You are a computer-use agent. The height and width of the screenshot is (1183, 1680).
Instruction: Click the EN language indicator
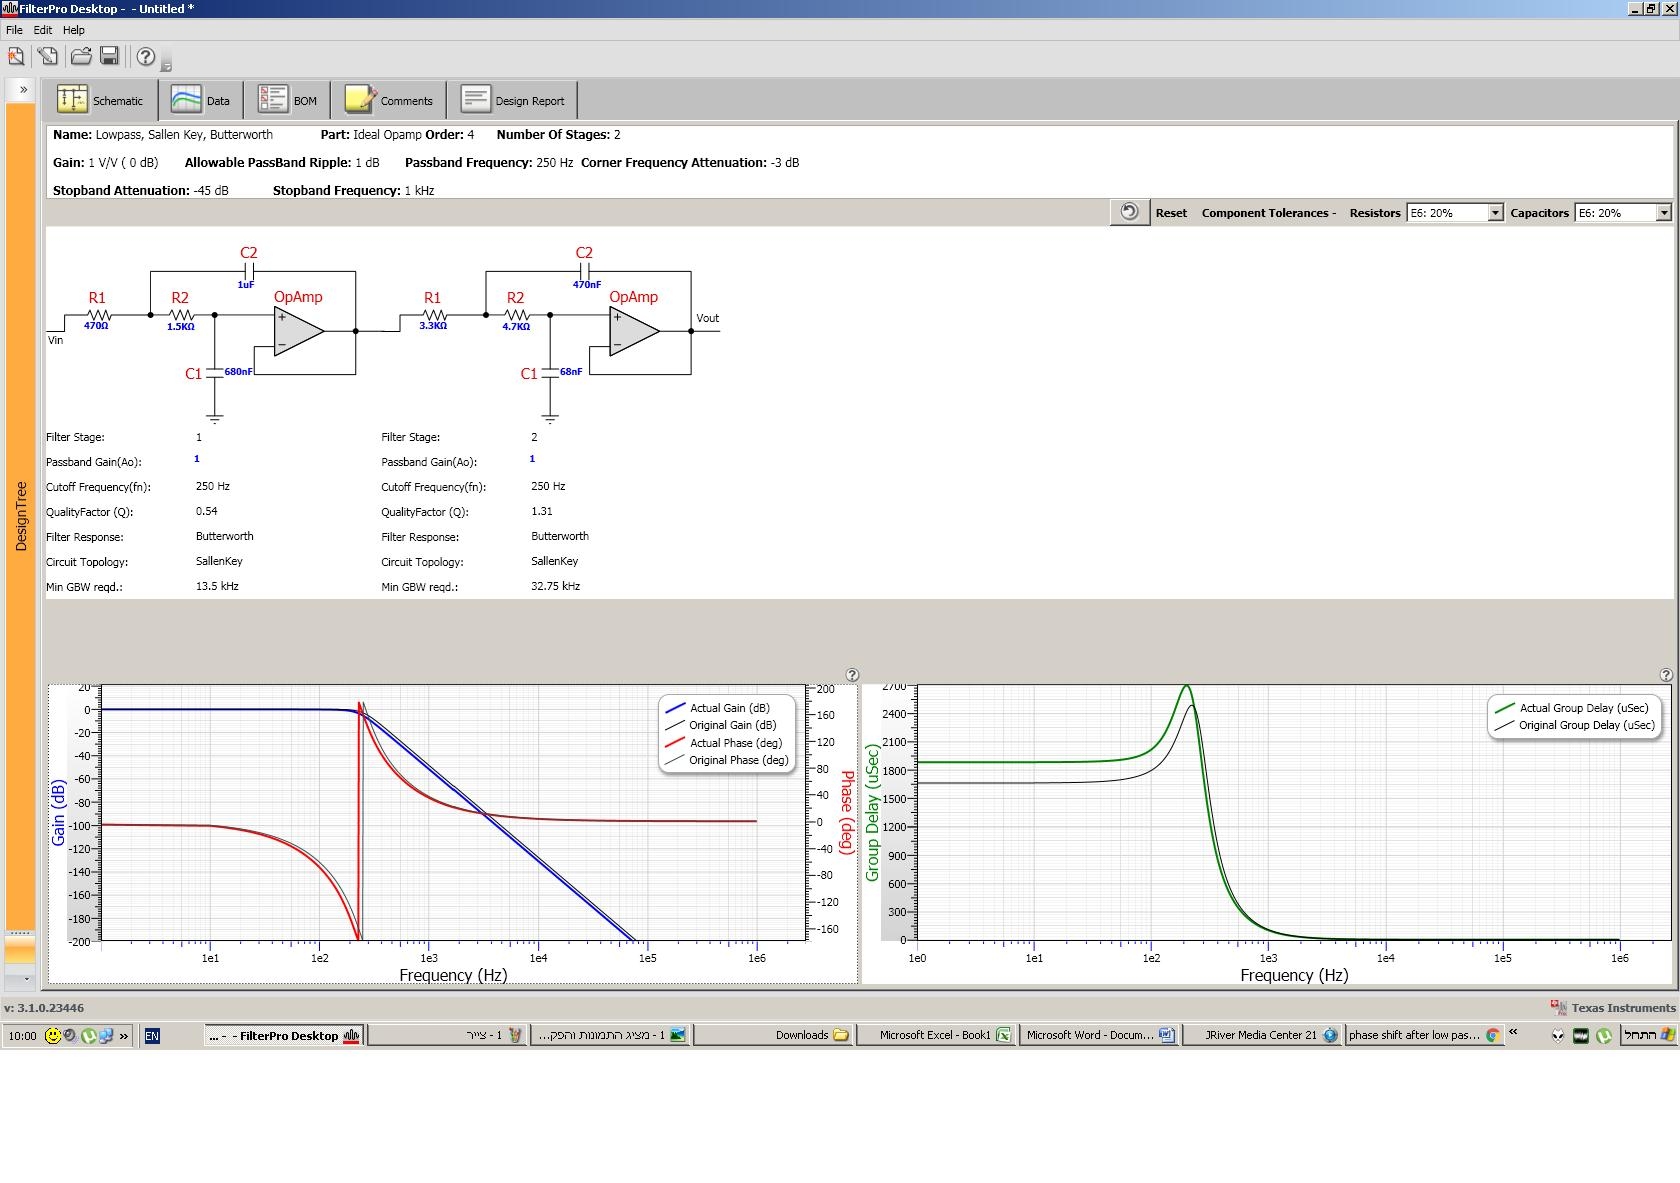coord(152,1036)
